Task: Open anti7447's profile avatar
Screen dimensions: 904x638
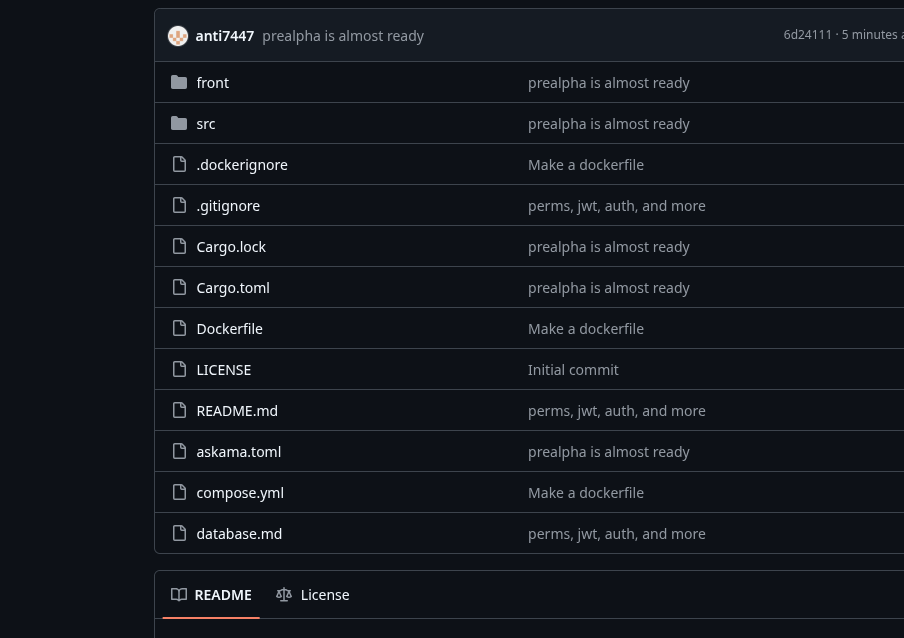Action: point(178,35)
